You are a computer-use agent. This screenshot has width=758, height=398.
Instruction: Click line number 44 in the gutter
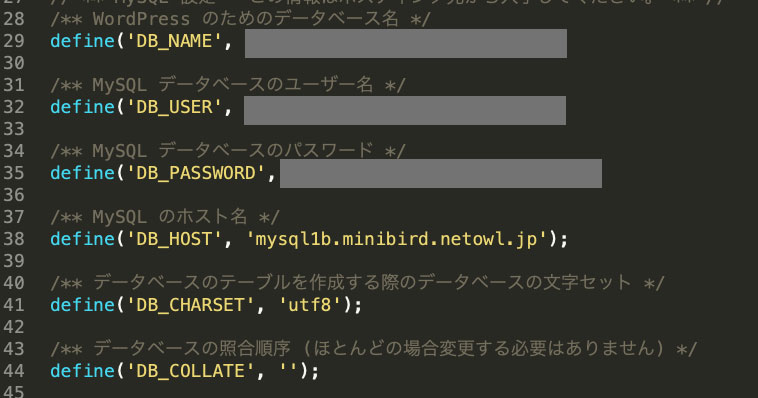[14, 371]
